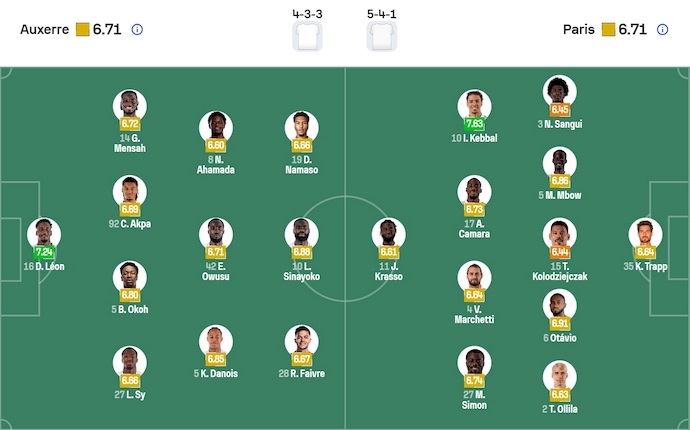This screenshot has height=430, width=690.
Task: Select J. Krasso player photo
Action: [389, 234]
